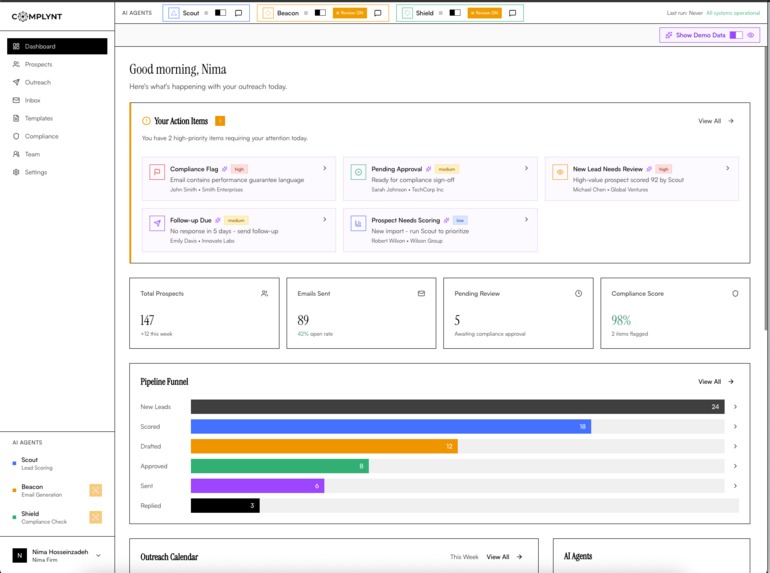Open Approved row chevron

tap(735, 466)
